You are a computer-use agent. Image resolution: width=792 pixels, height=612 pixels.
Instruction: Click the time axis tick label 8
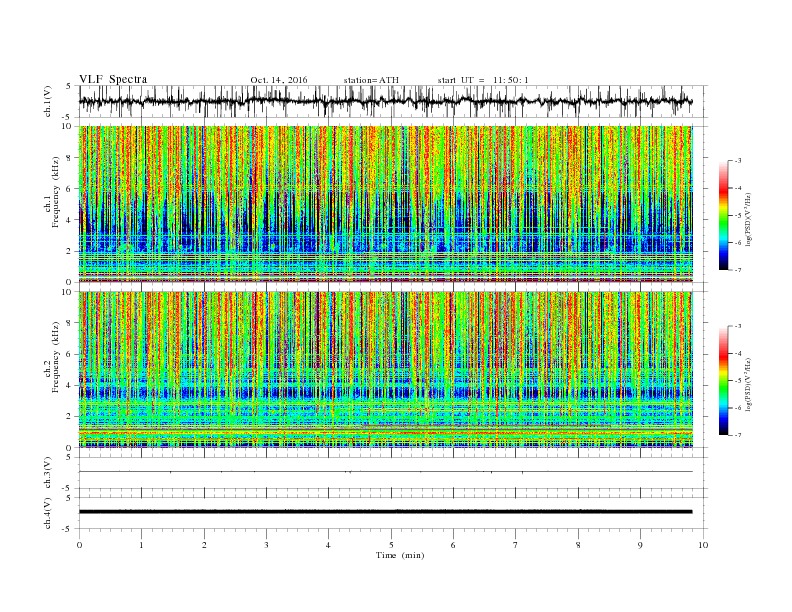pos(578,545)
